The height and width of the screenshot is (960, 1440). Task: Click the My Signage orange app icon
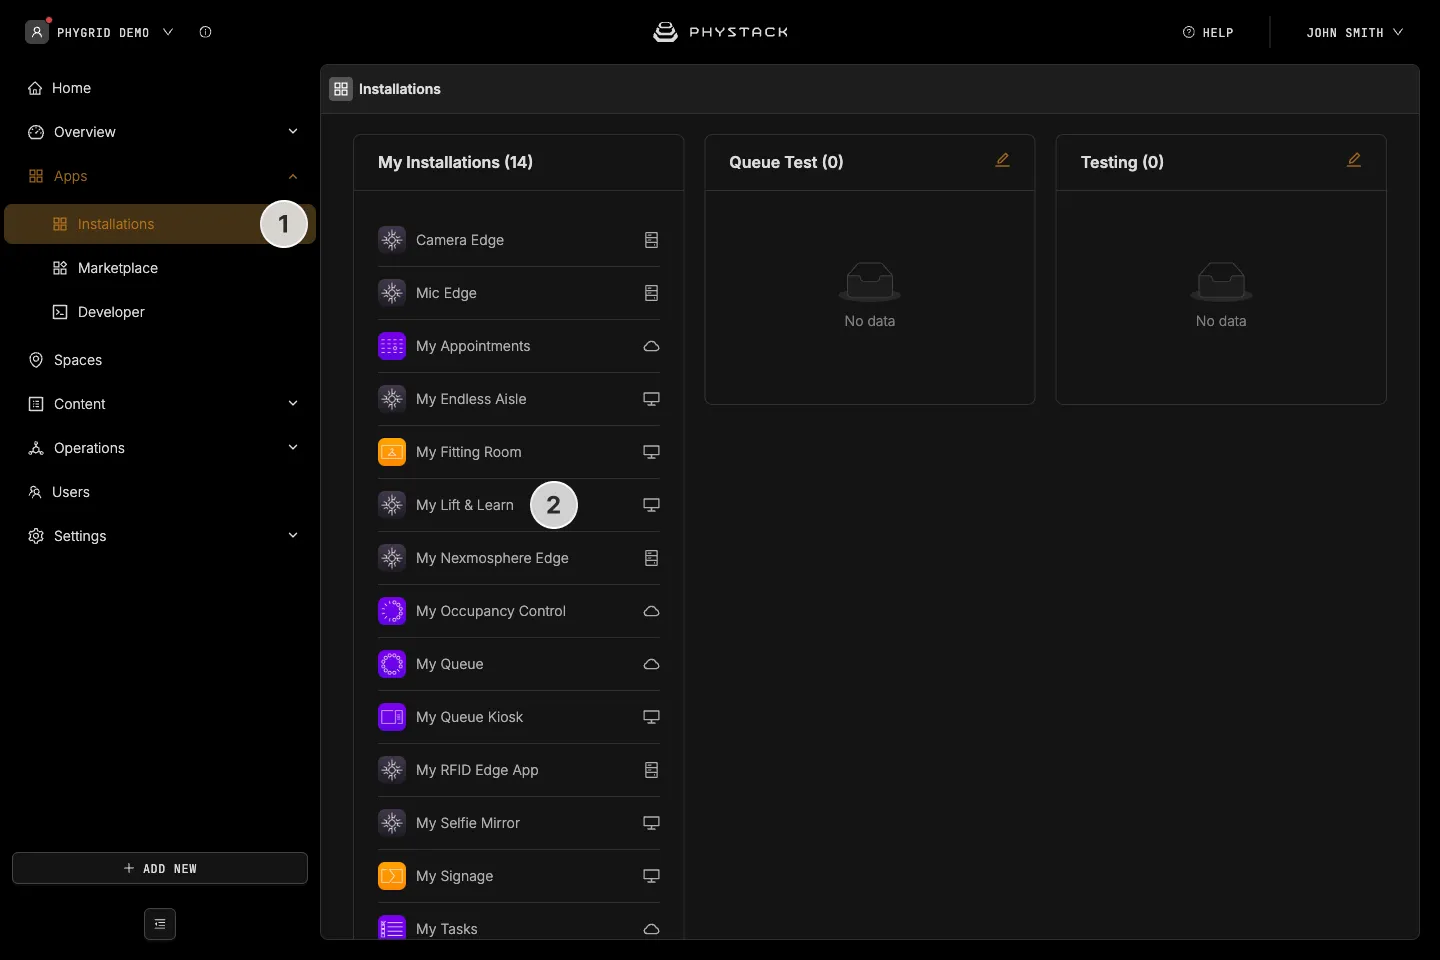point(392,876)
